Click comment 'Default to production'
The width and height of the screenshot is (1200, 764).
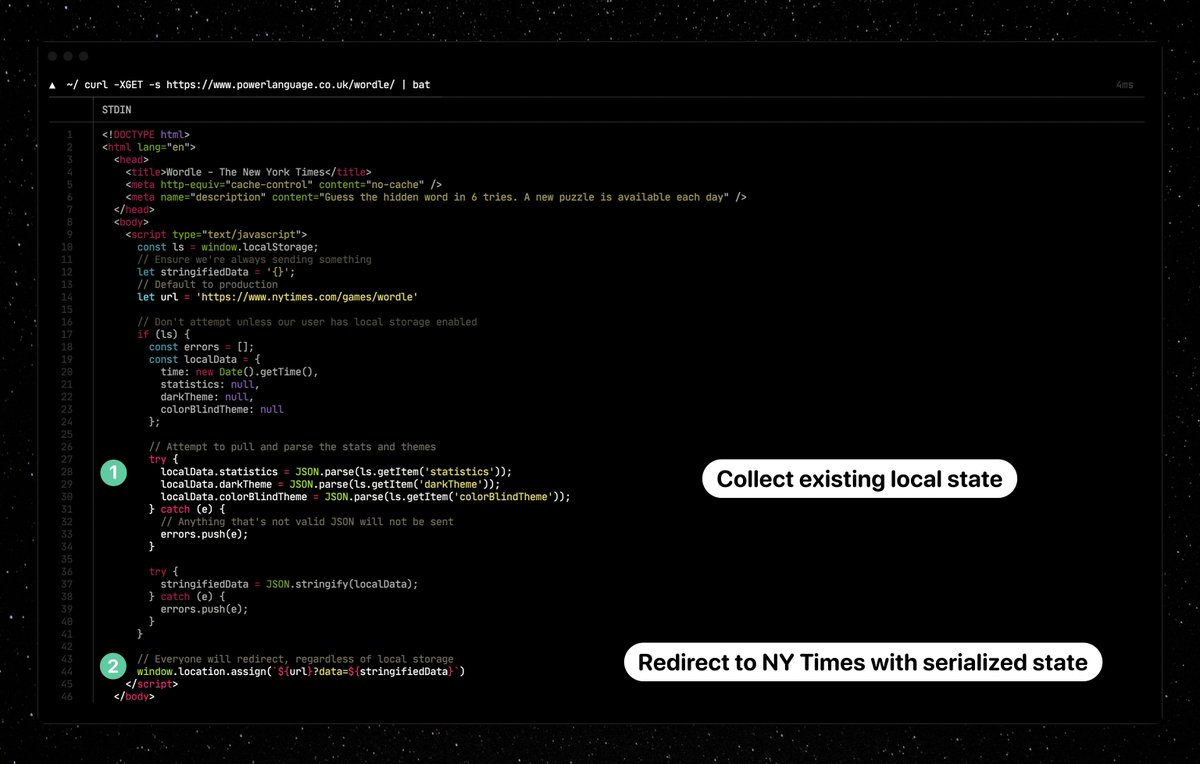pos(208,284)
